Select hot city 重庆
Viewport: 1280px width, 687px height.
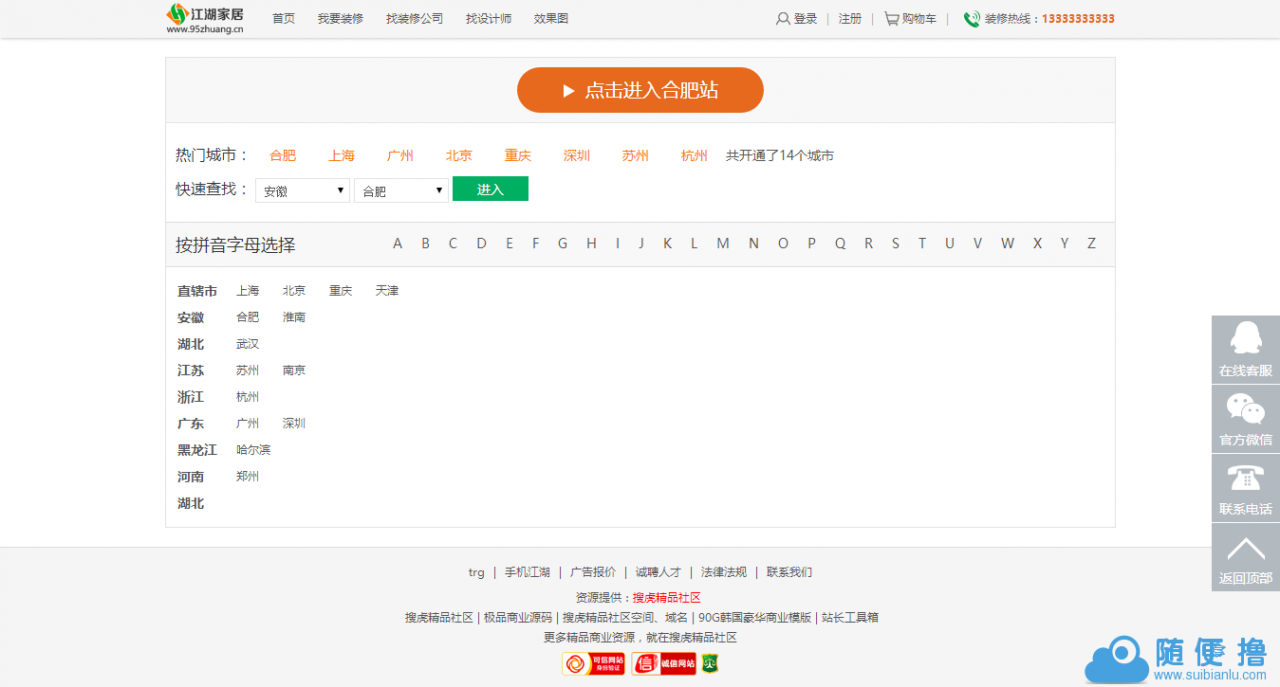(518, 155)
